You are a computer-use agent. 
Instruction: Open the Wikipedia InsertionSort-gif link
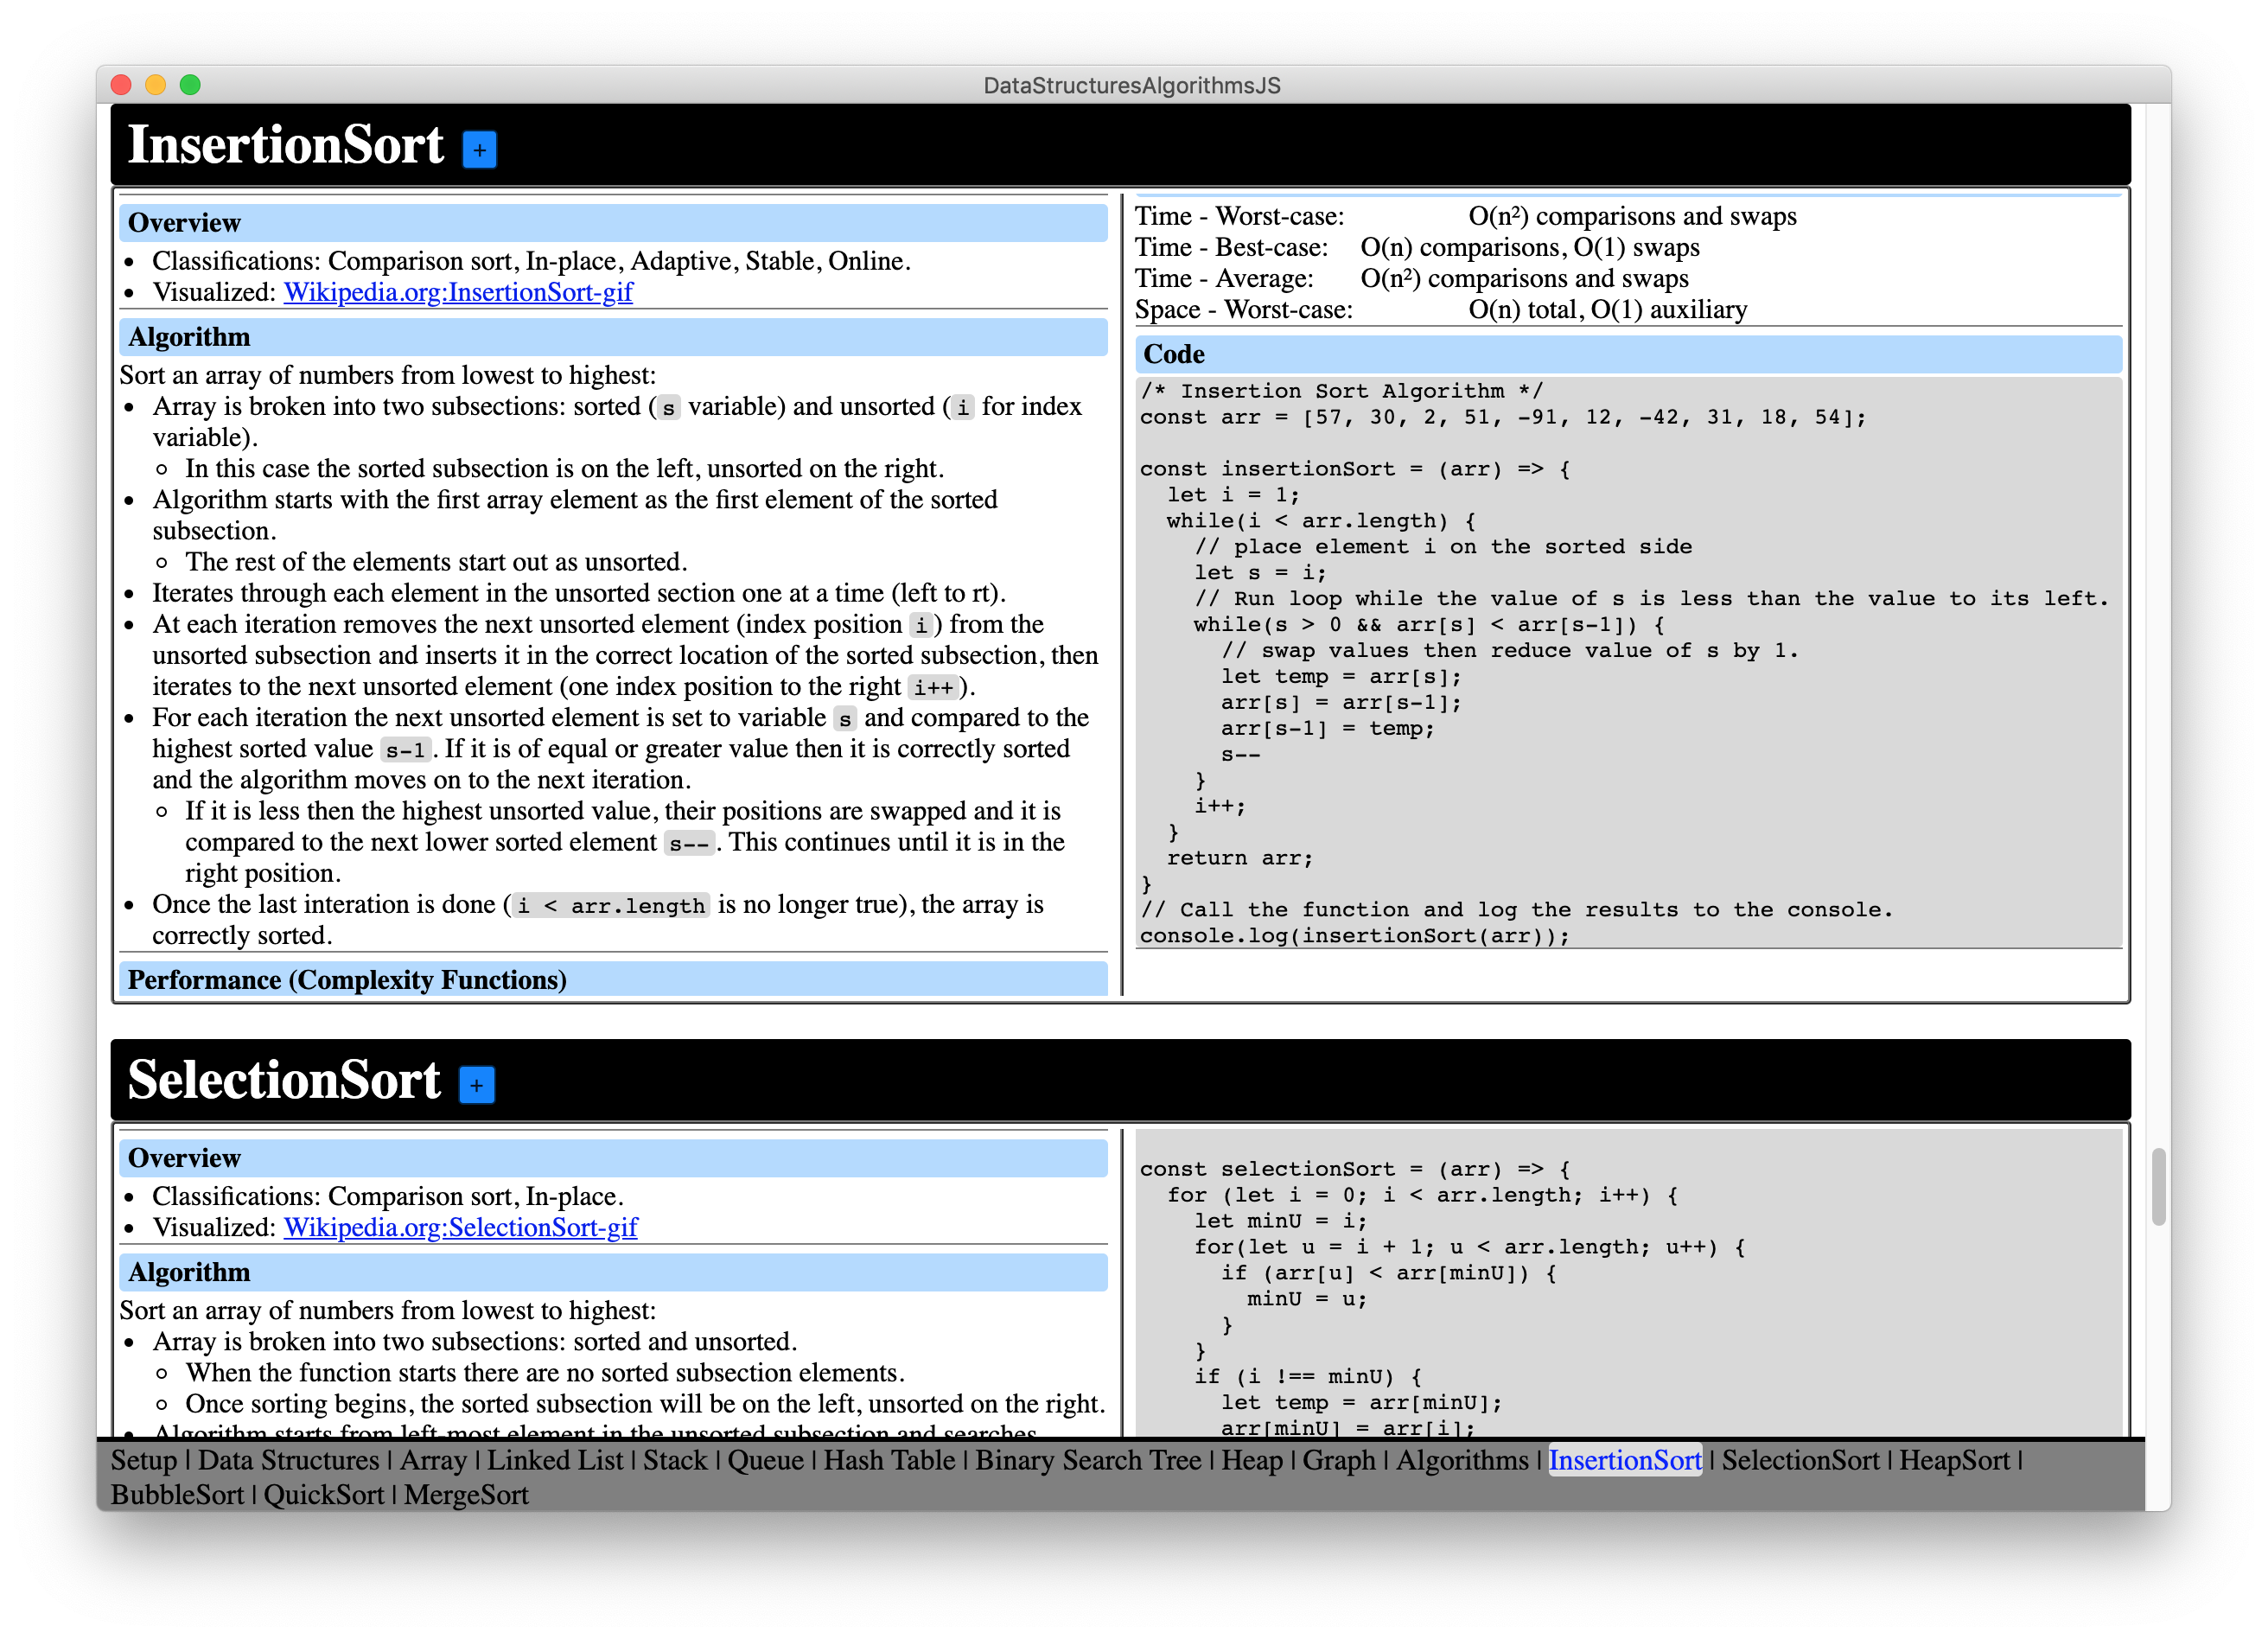tap(458, 292)
